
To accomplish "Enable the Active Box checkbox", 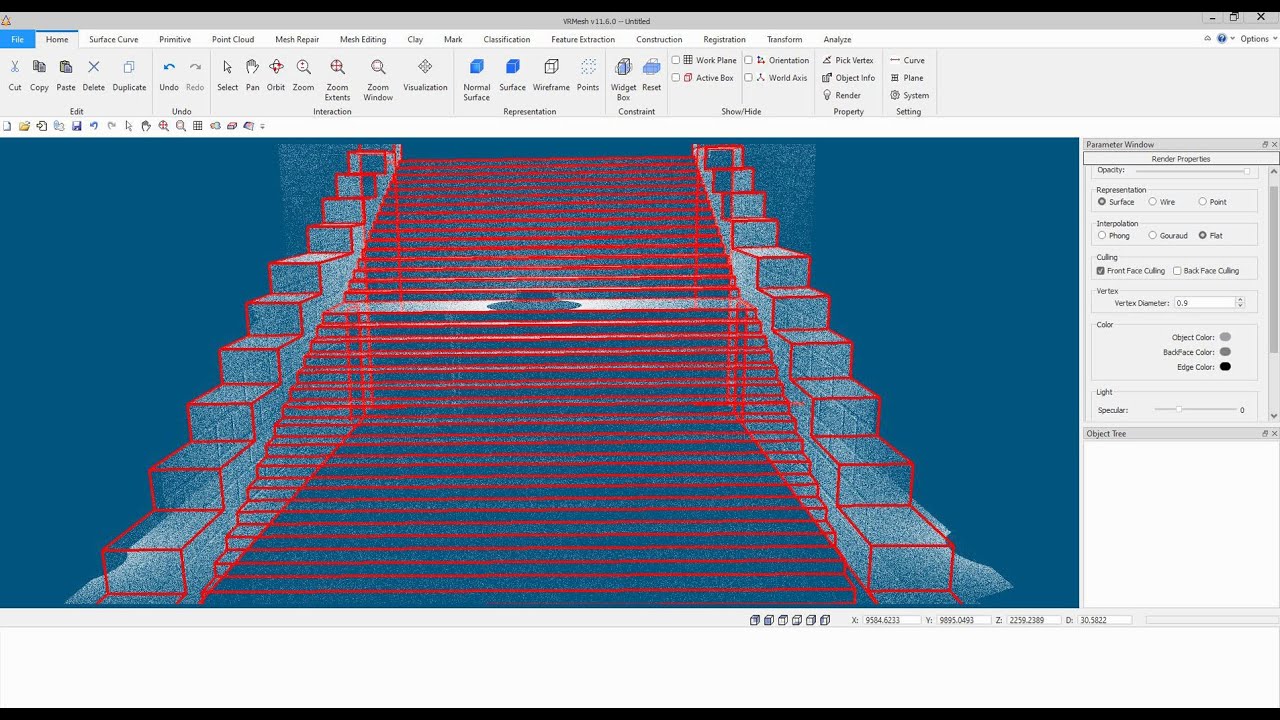I will pos(676,78).
